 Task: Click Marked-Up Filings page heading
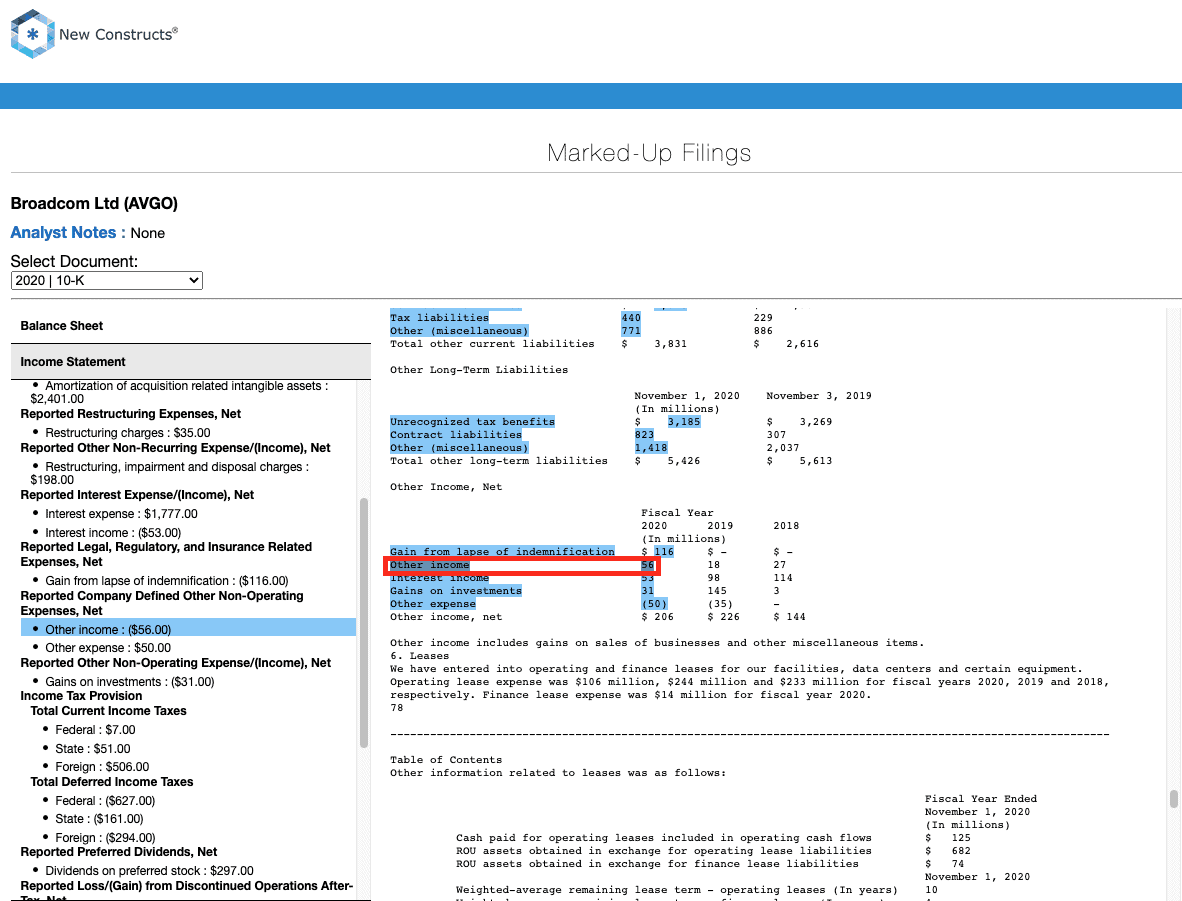[649, 153]
